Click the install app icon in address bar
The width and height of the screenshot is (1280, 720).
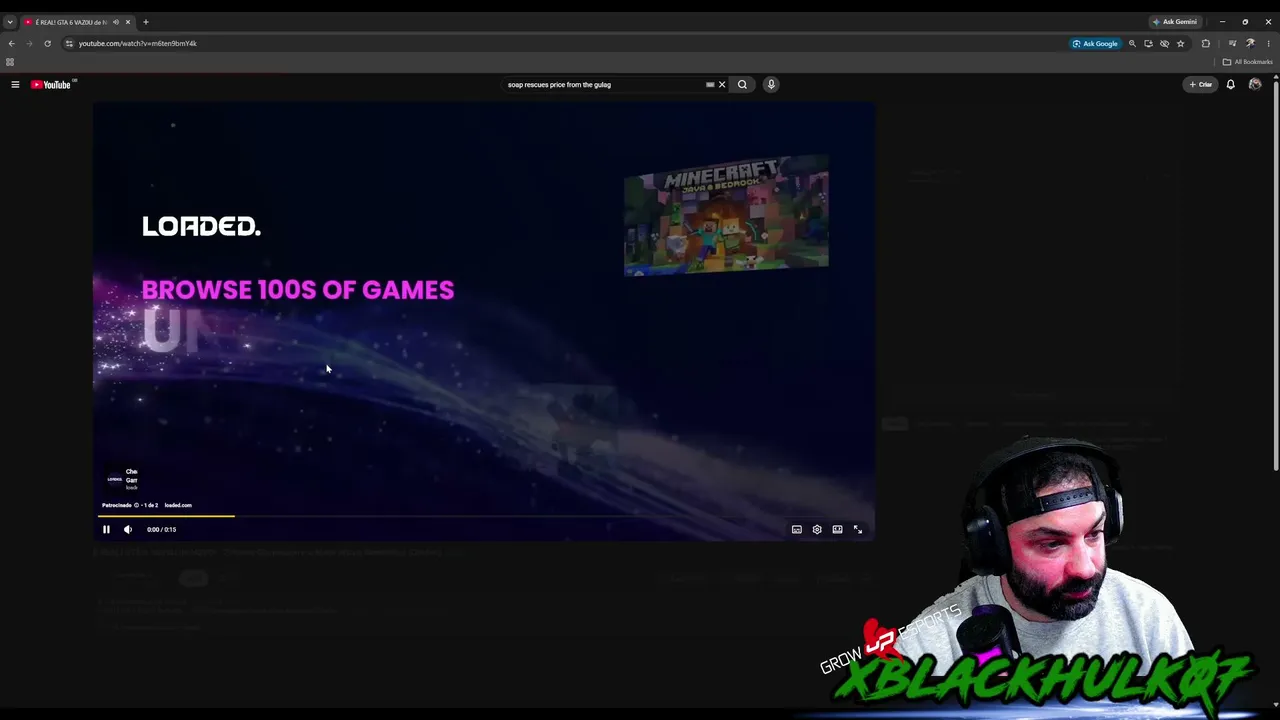click(x=1148, y=43)
